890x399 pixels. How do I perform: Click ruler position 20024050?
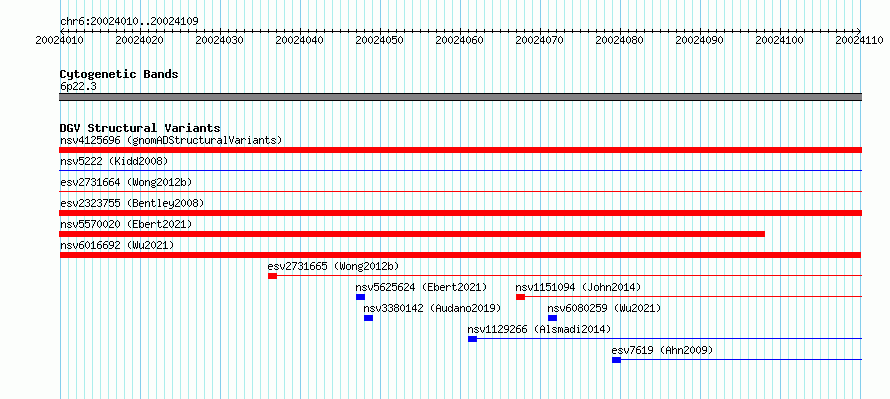[x=380, y=40]
